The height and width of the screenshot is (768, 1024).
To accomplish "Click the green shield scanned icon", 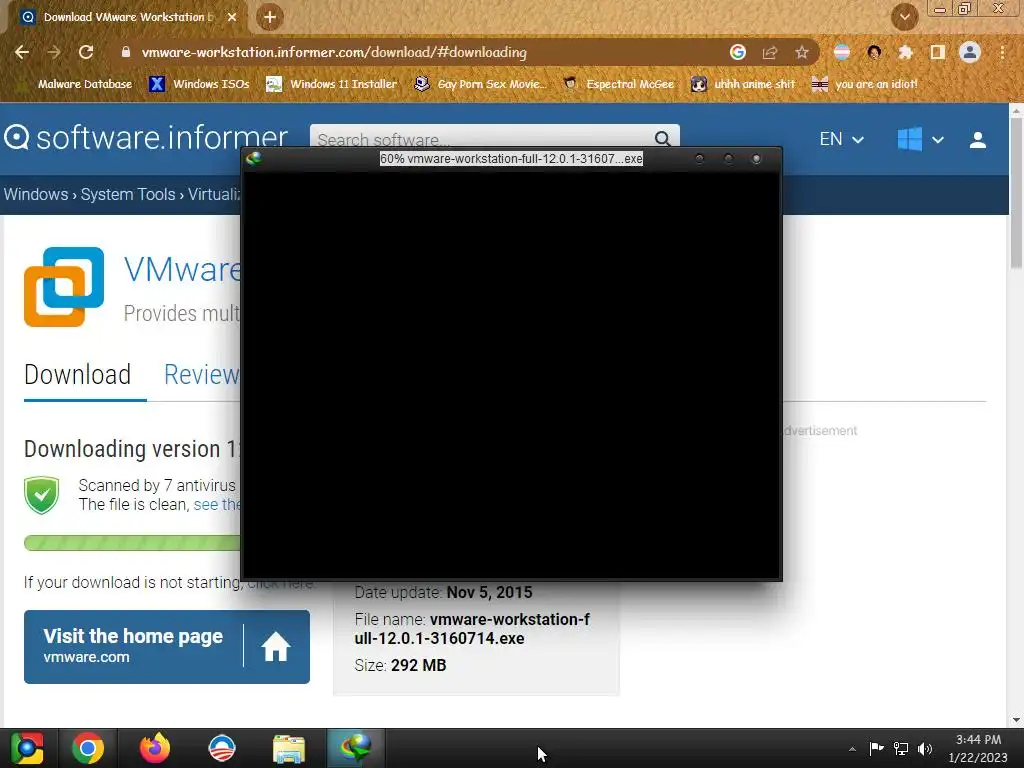I will (x=42, y=495).
